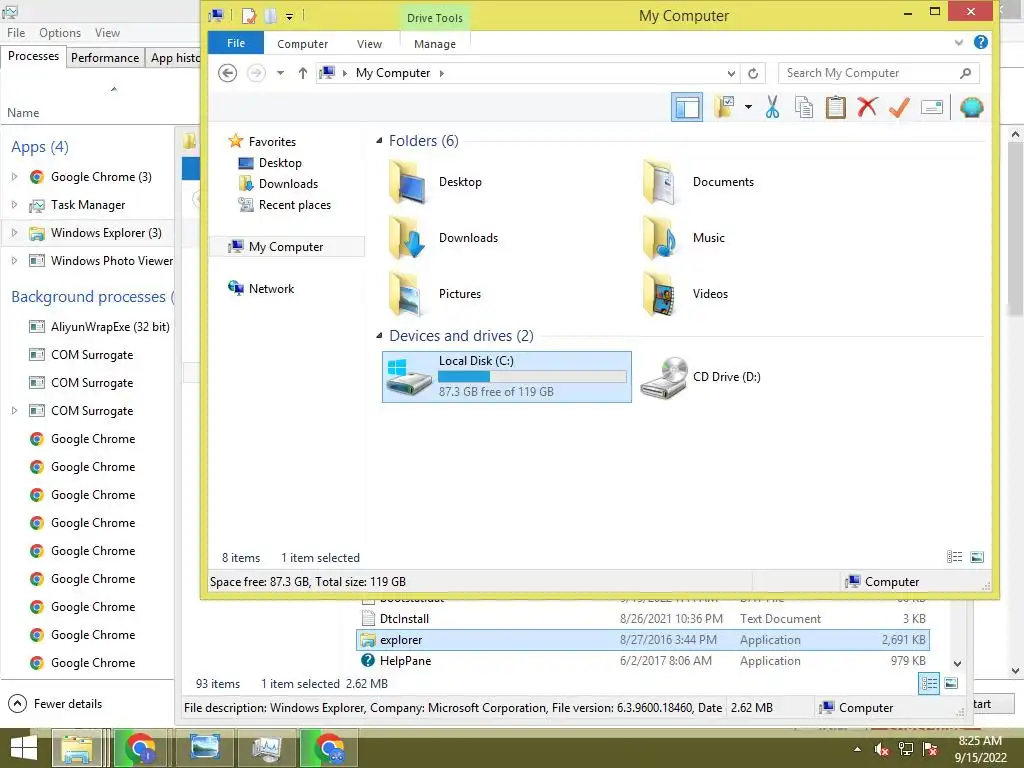The width and height of the screenshot is (1024, 768).
Task: Click the Paste clipboard icon
Action: pos(835,107)
